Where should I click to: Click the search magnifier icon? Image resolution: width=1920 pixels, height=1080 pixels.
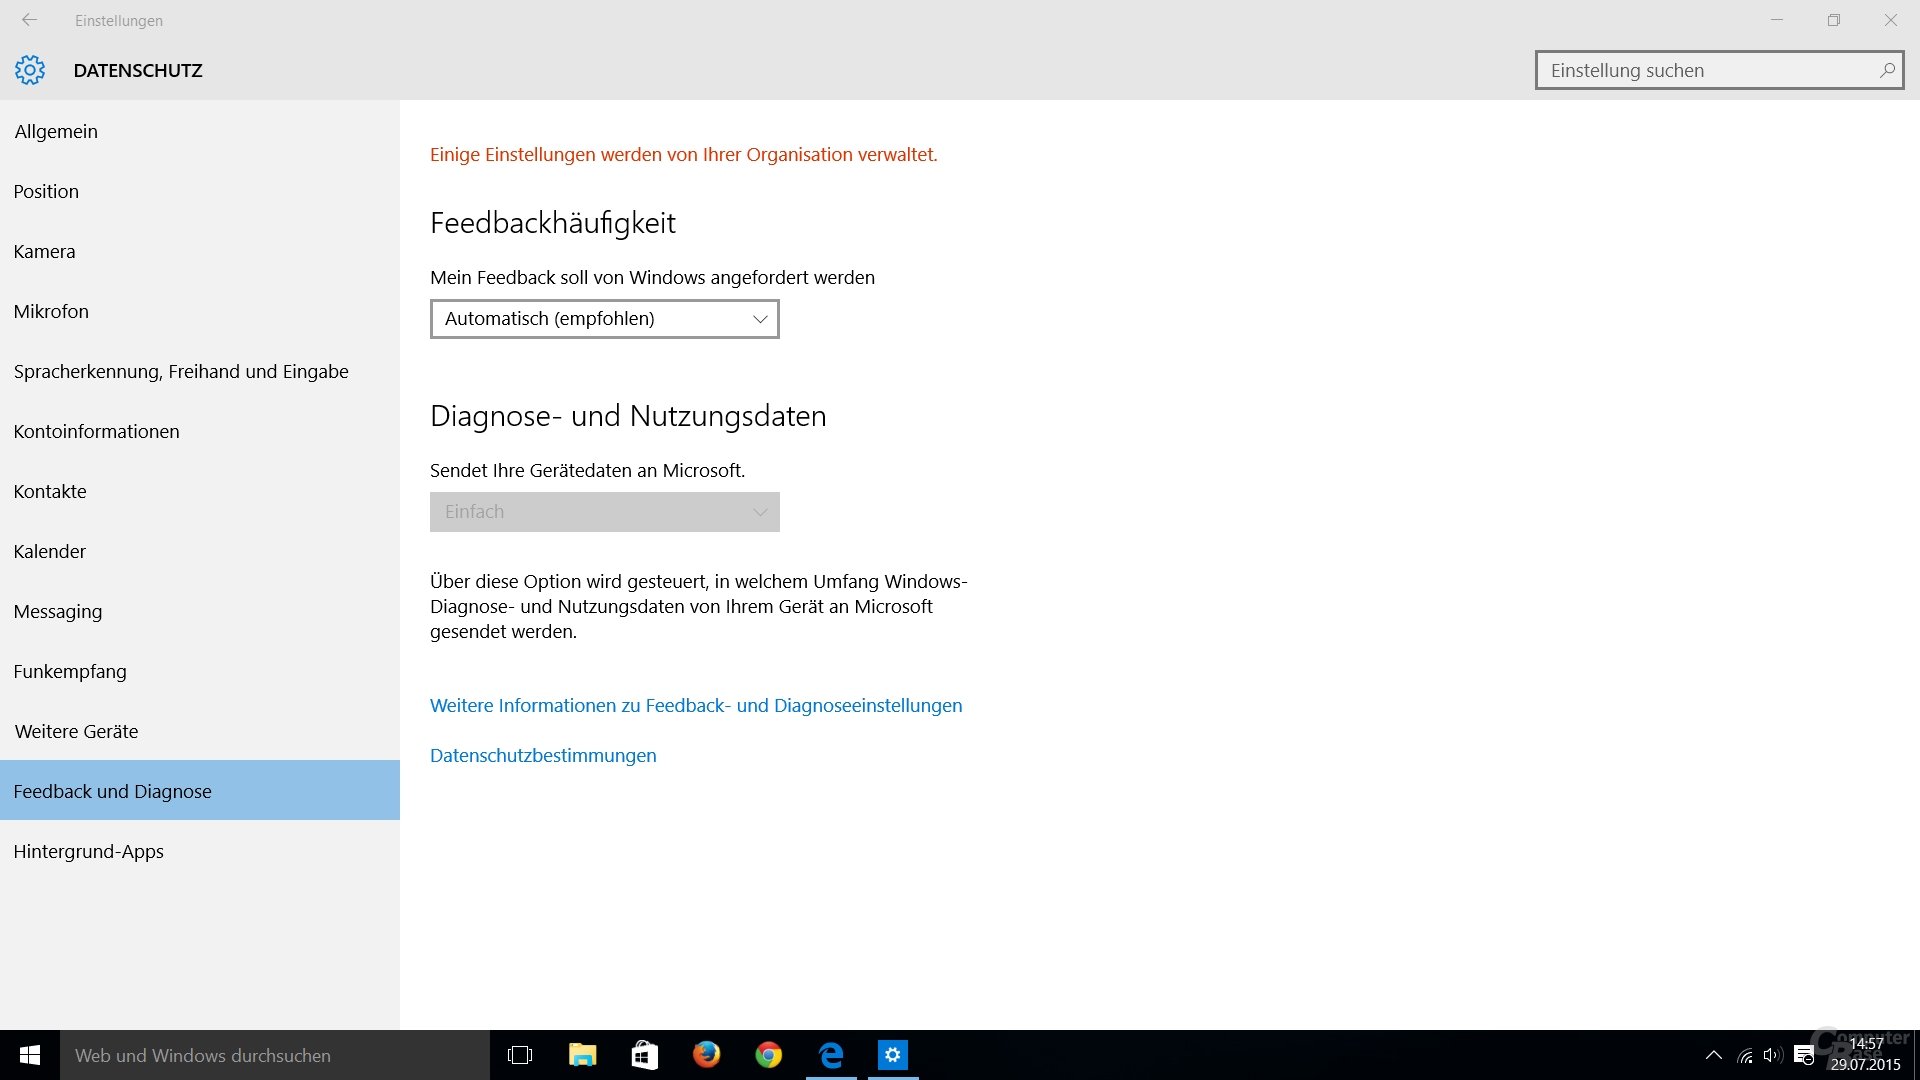[x=1886, y=70]
